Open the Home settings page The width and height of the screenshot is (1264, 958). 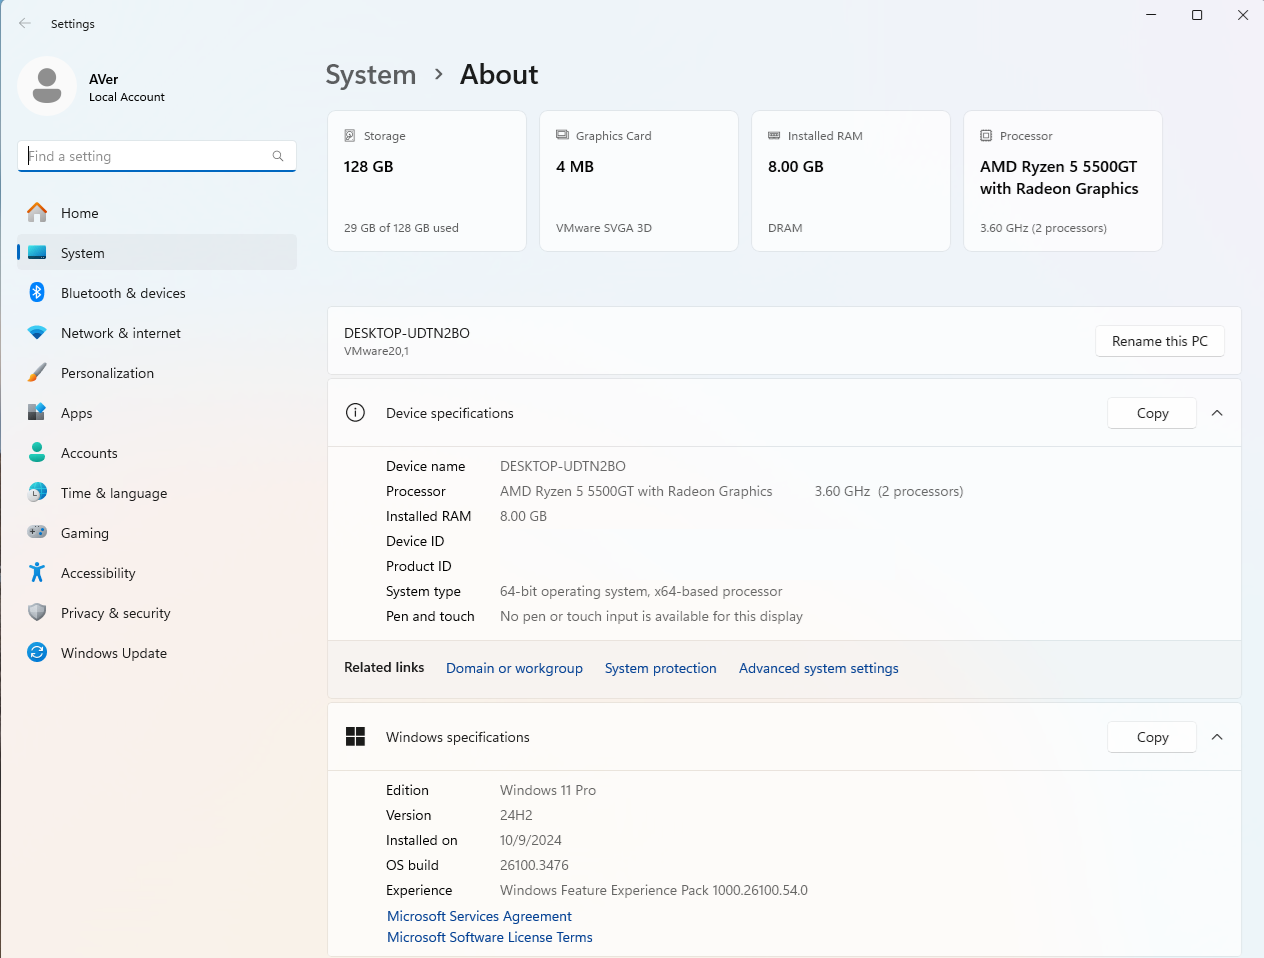[x=157, y=213]
